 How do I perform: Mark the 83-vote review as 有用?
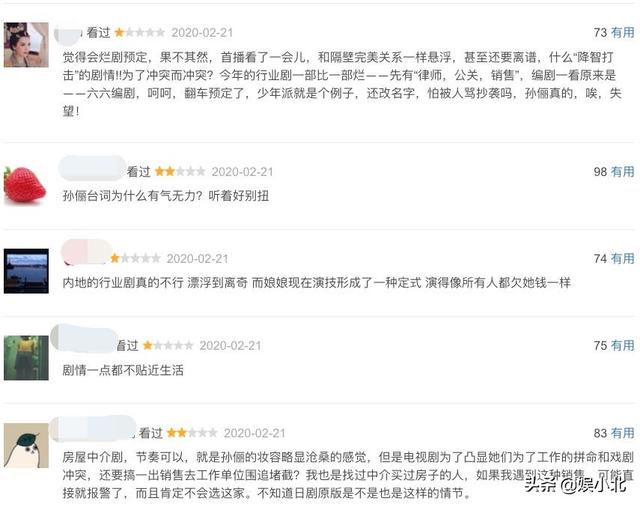(x=622, y=433)
